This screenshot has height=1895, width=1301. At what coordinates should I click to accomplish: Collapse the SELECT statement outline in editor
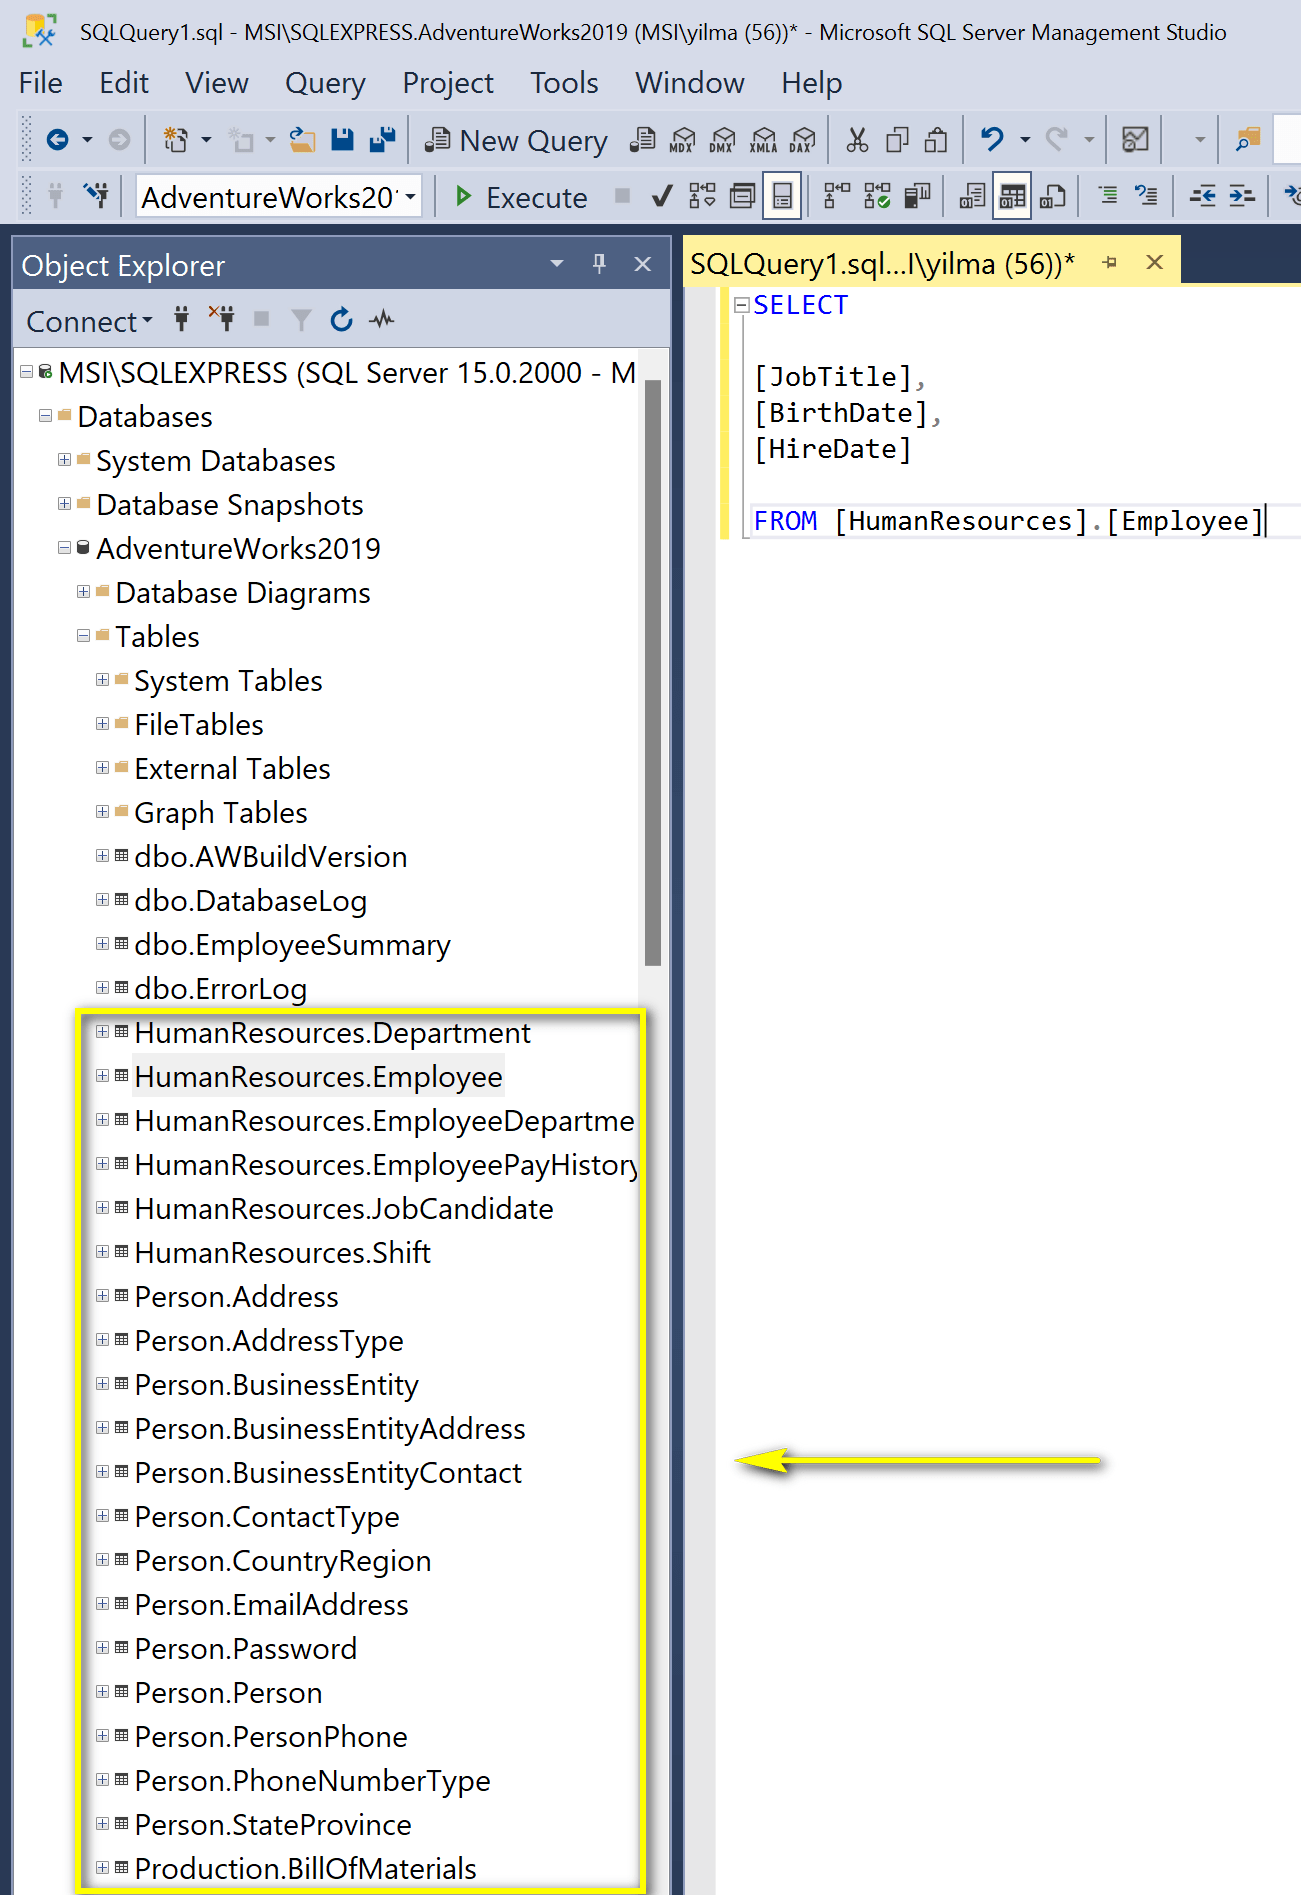click(x=742, y=305)
